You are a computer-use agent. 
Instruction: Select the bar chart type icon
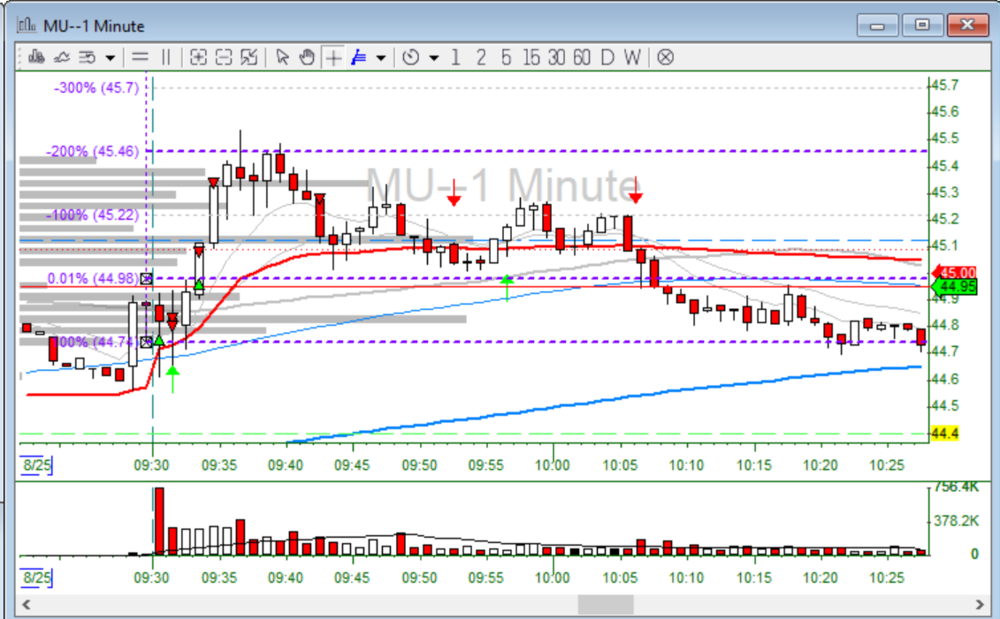click(x=38, y=58)
